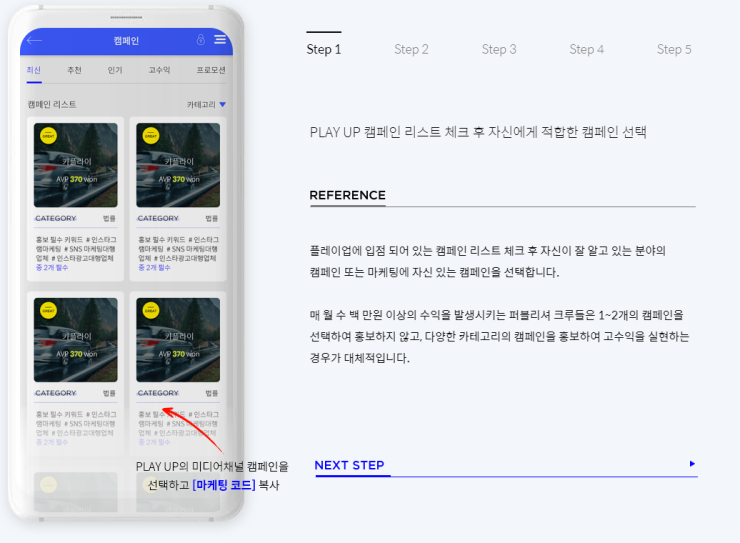Click the heading starting 'PLAY UP 캠페인 리스트 체크'

[478, 132]
